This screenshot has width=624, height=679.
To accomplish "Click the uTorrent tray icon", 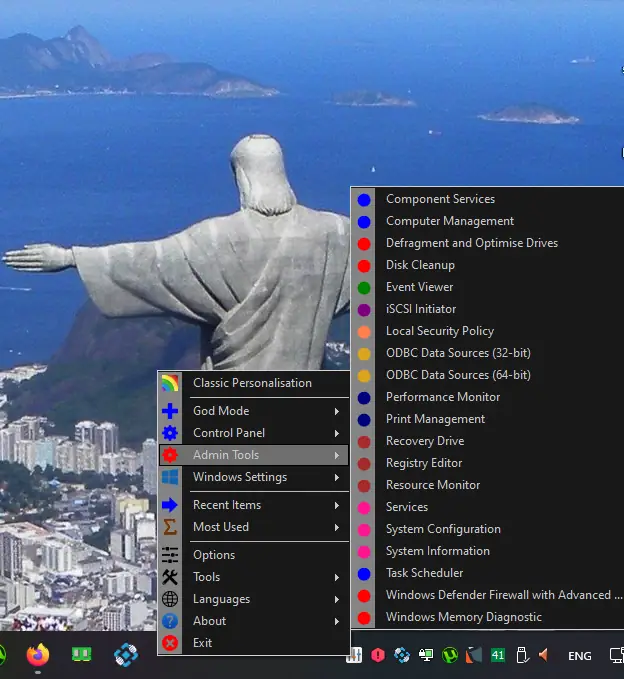I will pyautogui.click(x=450, y=655).
